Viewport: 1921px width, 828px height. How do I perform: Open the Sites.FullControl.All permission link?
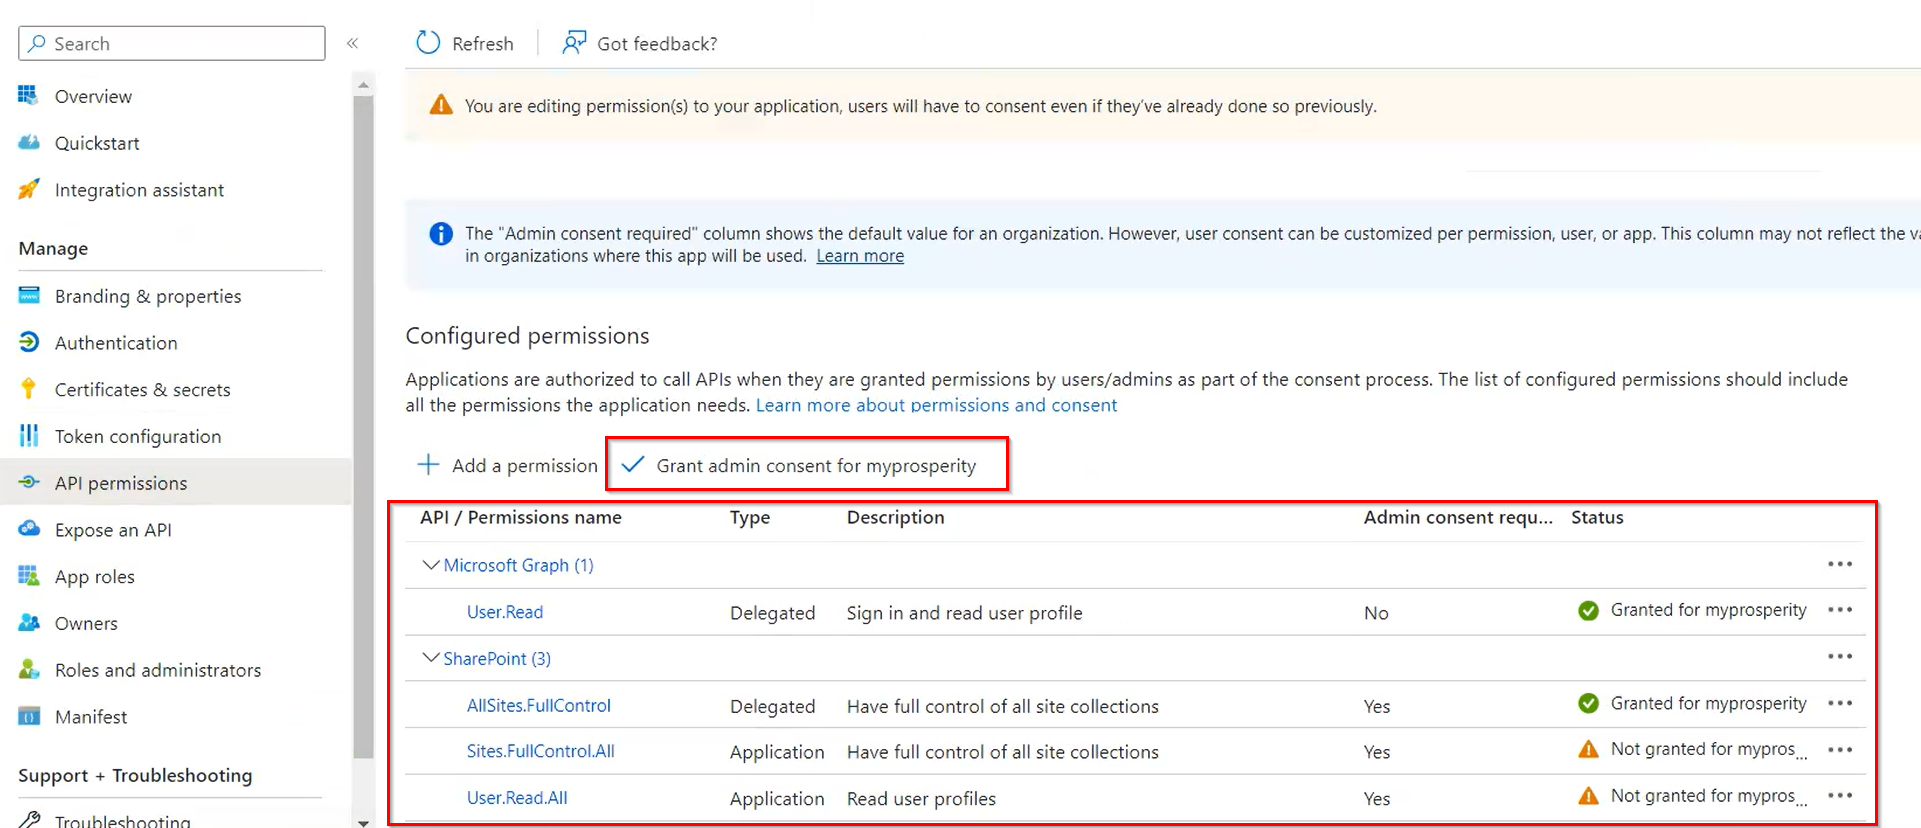(x=540, y=751)
